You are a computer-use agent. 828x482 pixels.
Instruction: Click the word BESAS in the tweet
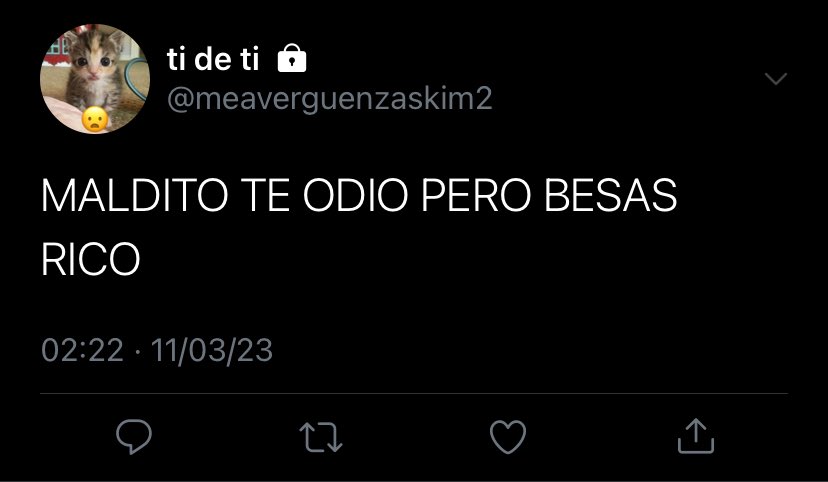(610, 195)
